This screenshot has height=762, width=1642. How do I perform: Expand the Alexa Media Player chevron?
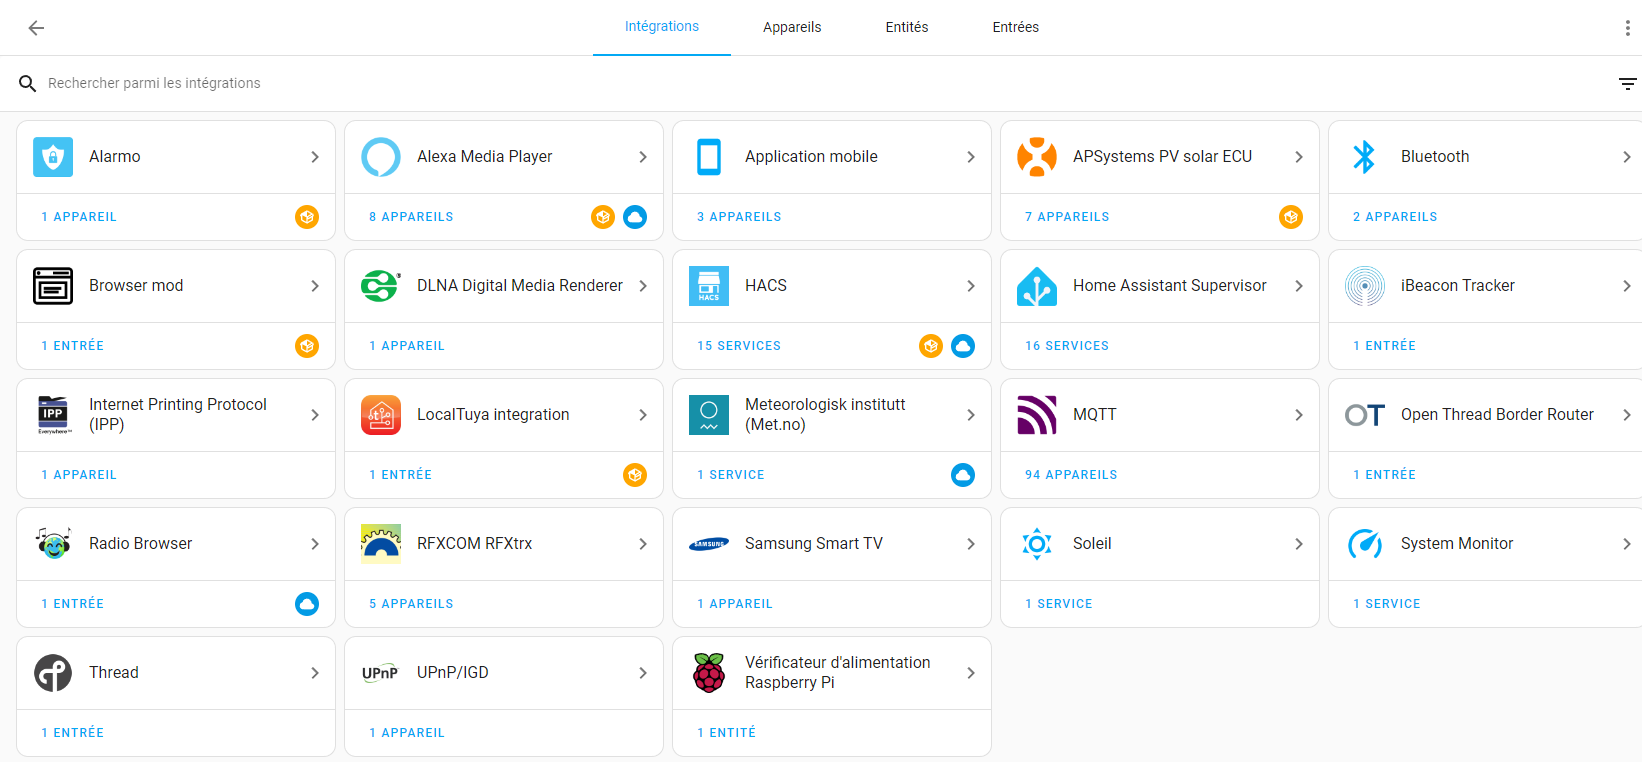coord(643,157)
